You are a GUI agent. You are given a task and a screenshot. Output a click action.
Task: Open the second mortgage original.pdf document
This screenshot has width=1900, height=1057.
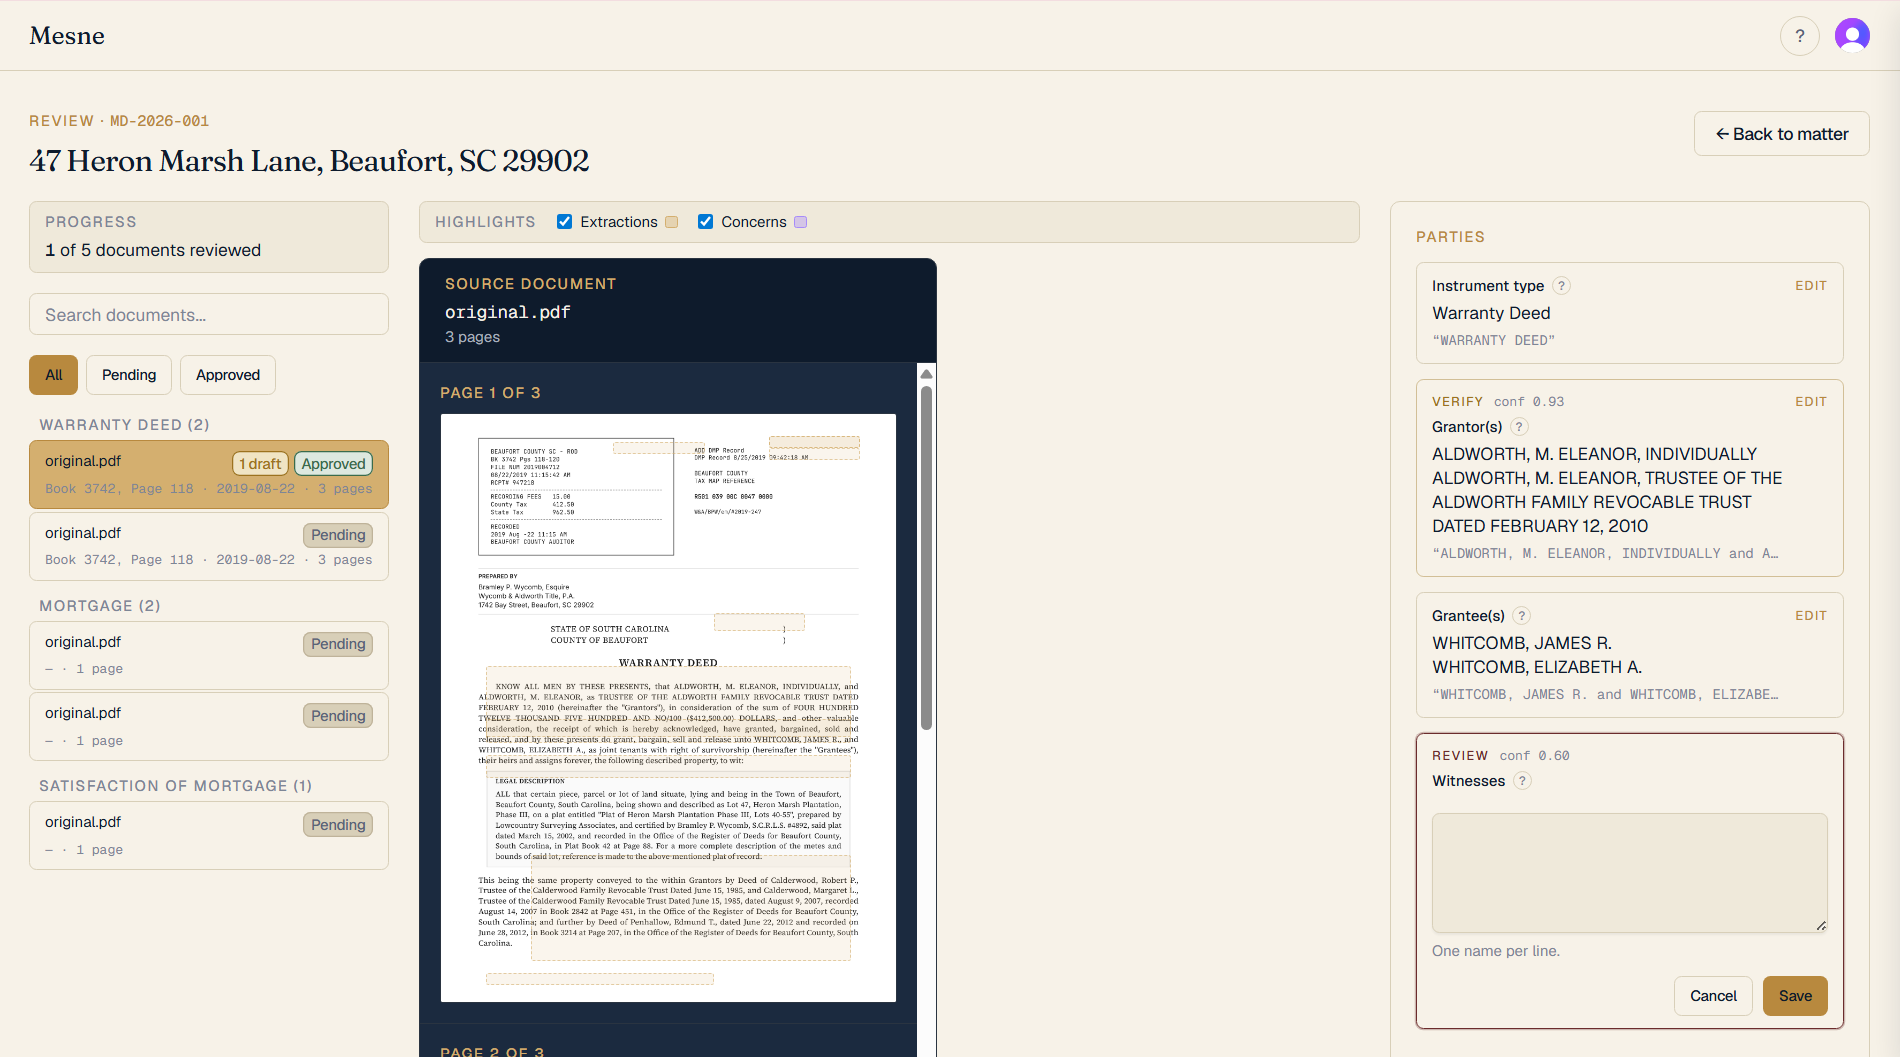click(x=209, y=727)
